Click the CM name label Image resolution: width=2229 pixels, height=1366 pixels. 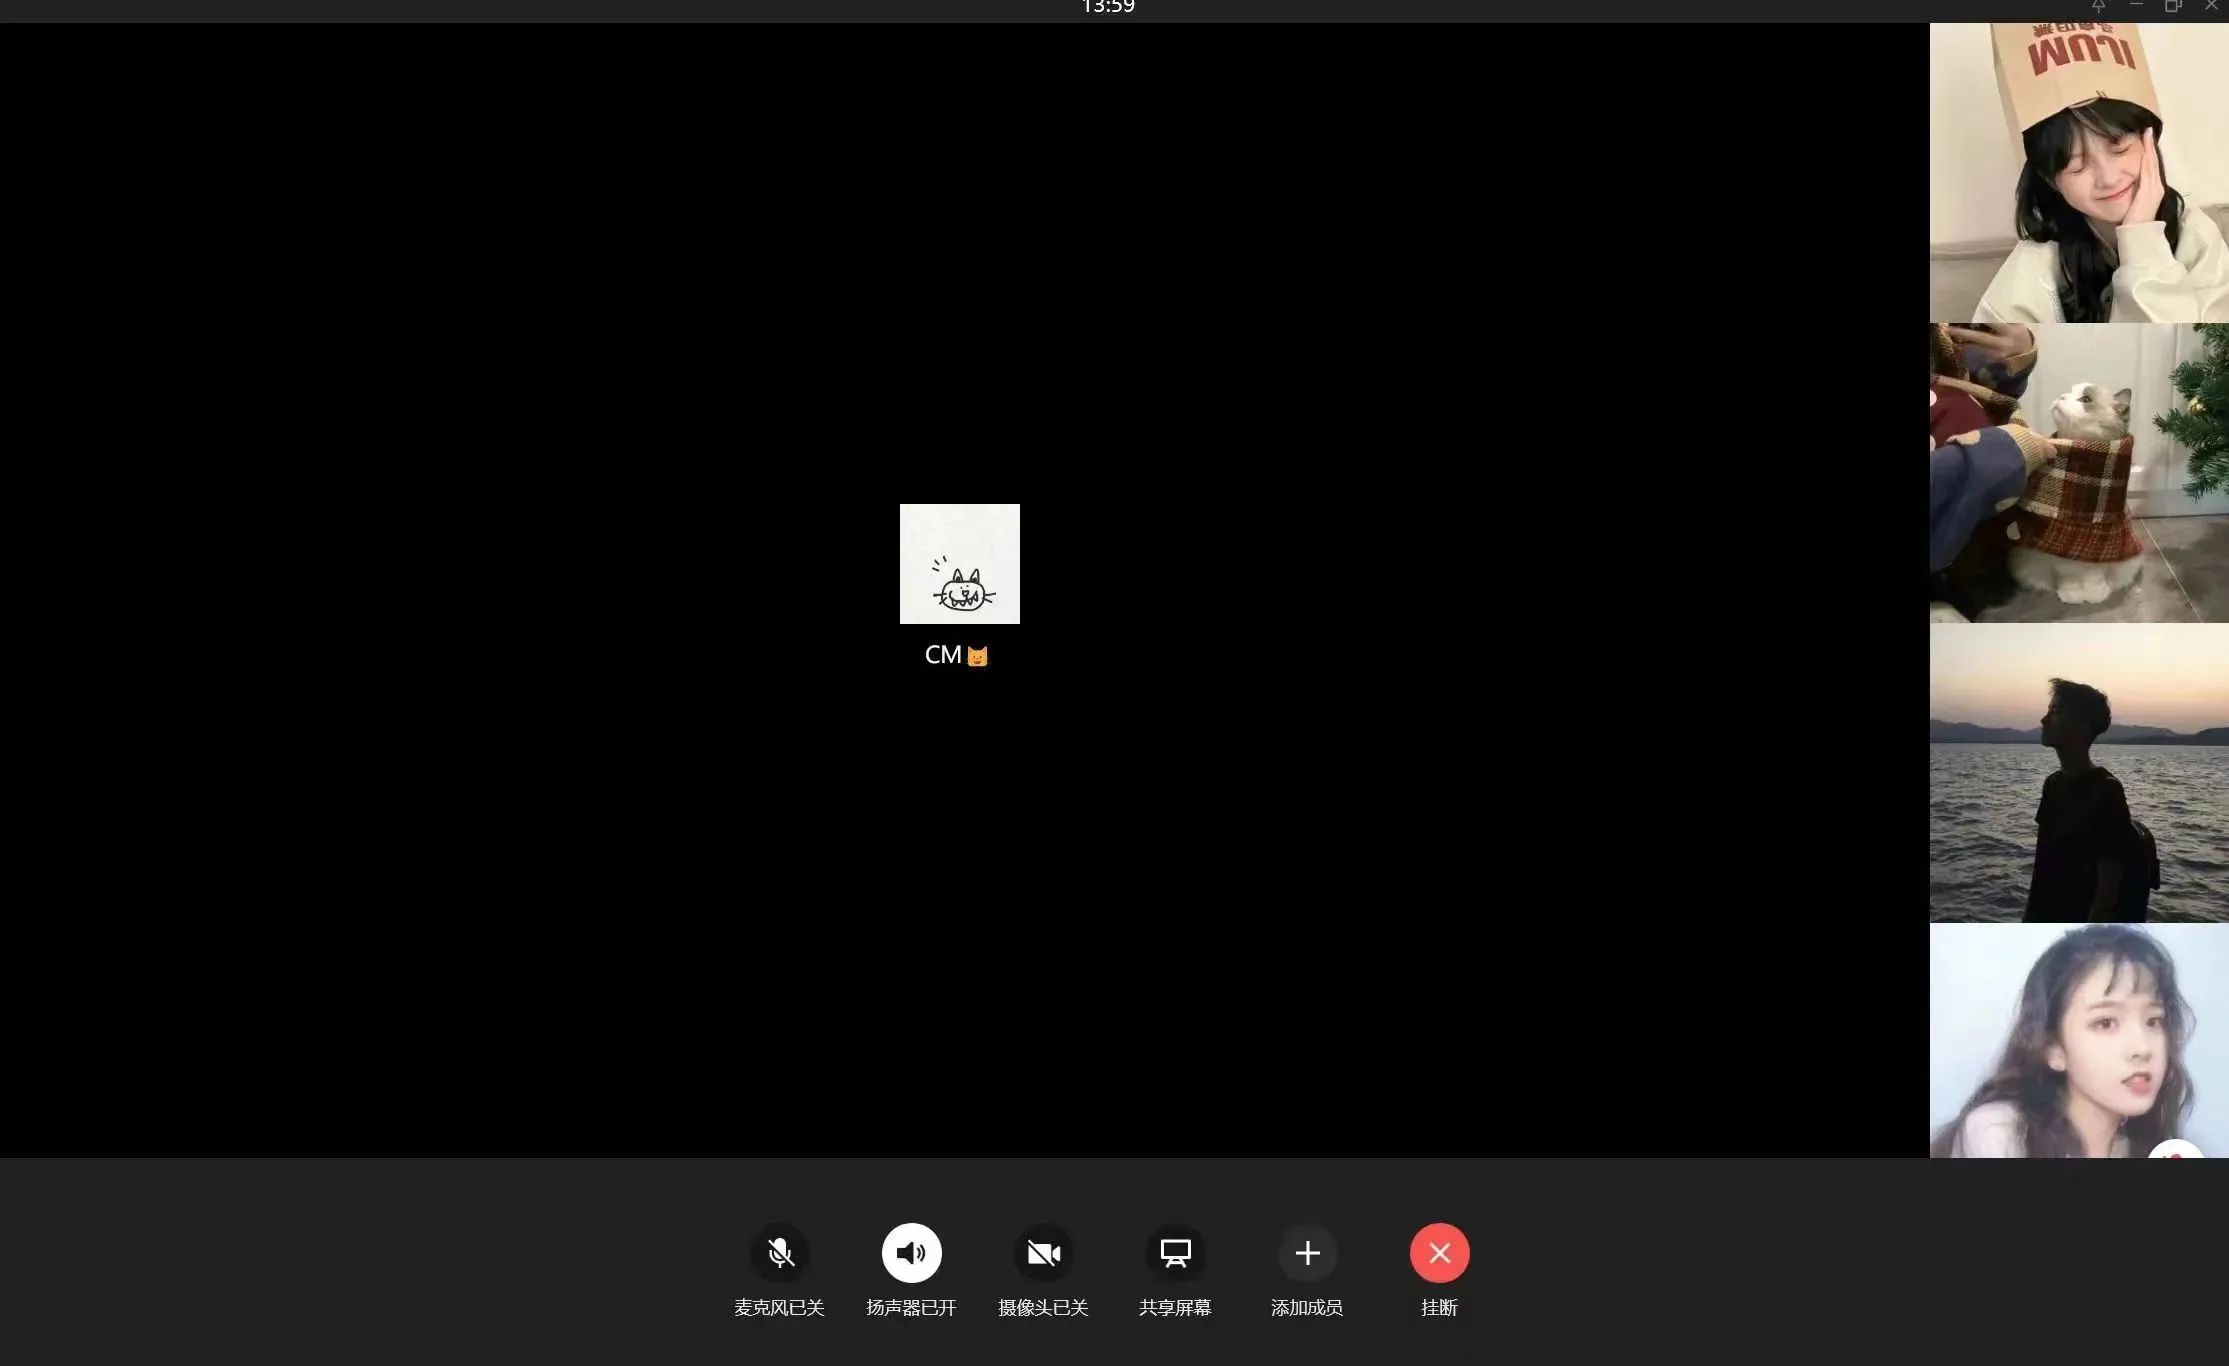pyautogui.click(x=944, y=655)
